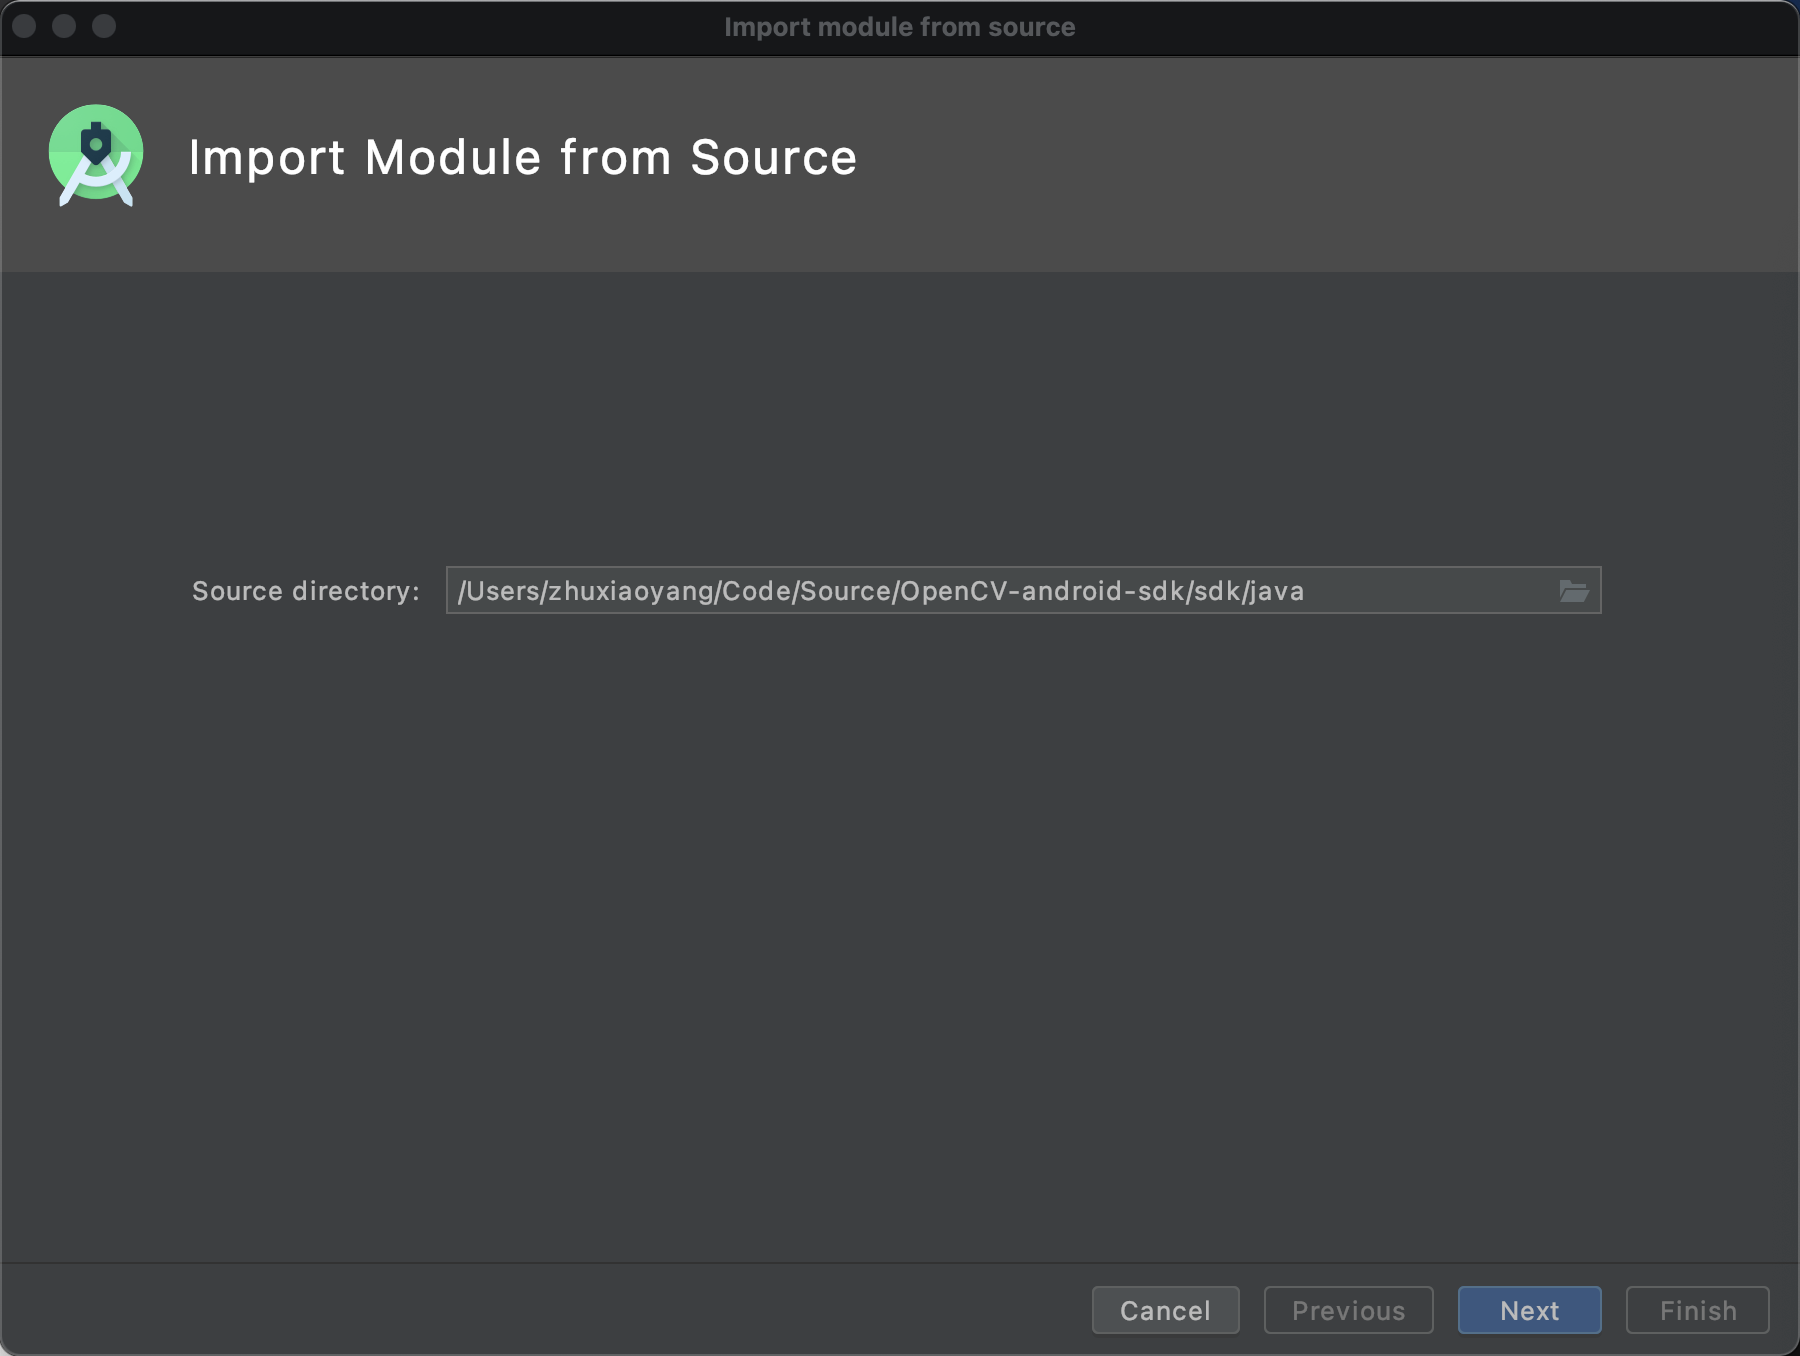Click the Next button
Viewport: 1800px width, 1356px height.
point(1529,1310)
